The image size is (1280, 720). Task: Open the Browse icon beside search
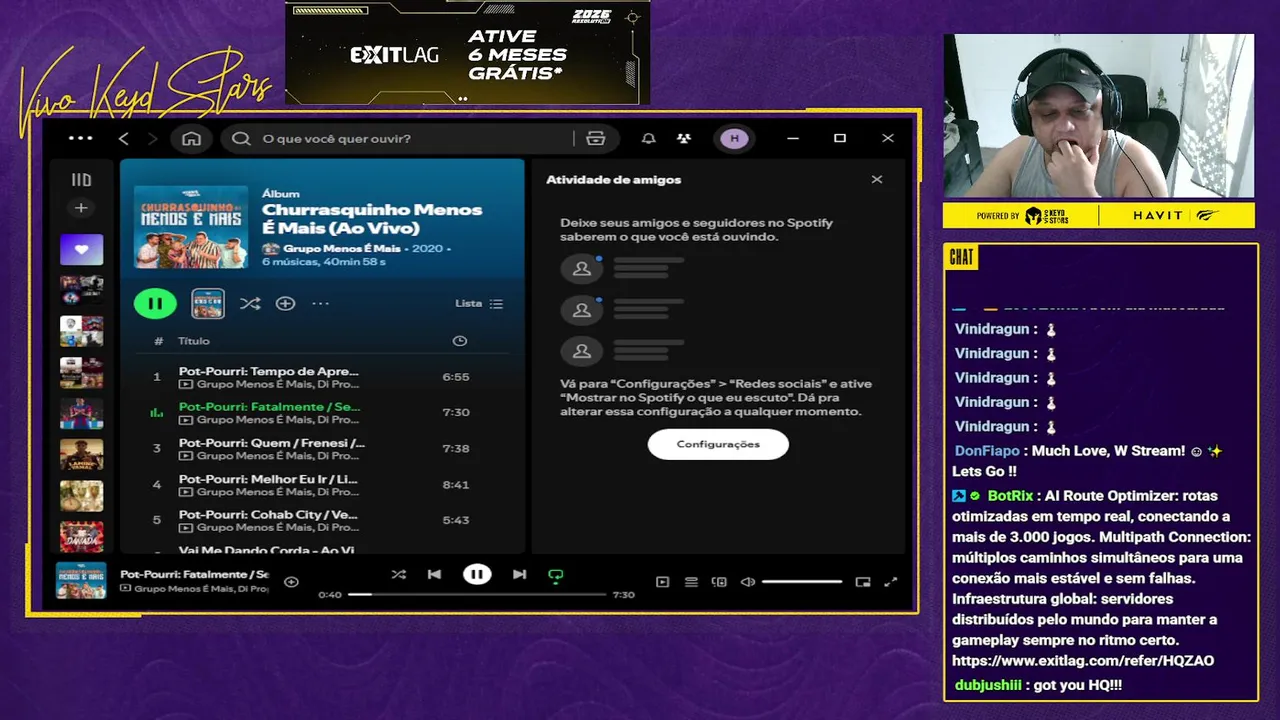(596, 138)
